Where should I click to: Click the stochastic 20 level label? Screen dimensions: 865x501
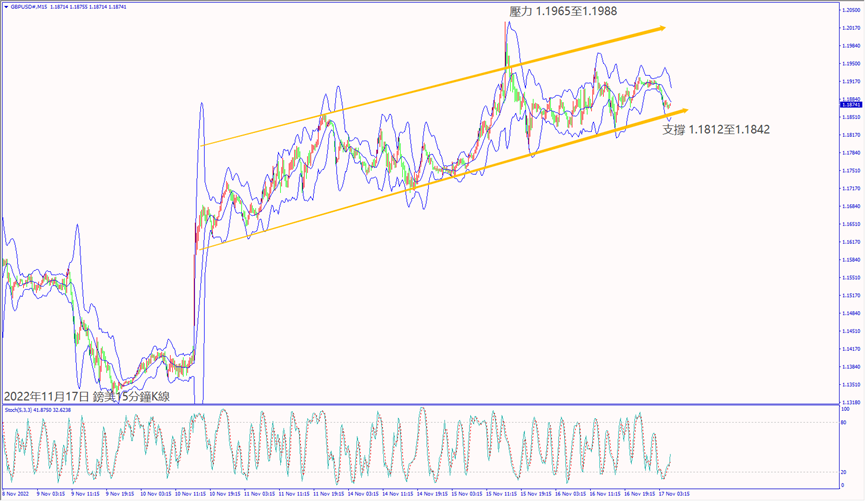coord(845,471)
